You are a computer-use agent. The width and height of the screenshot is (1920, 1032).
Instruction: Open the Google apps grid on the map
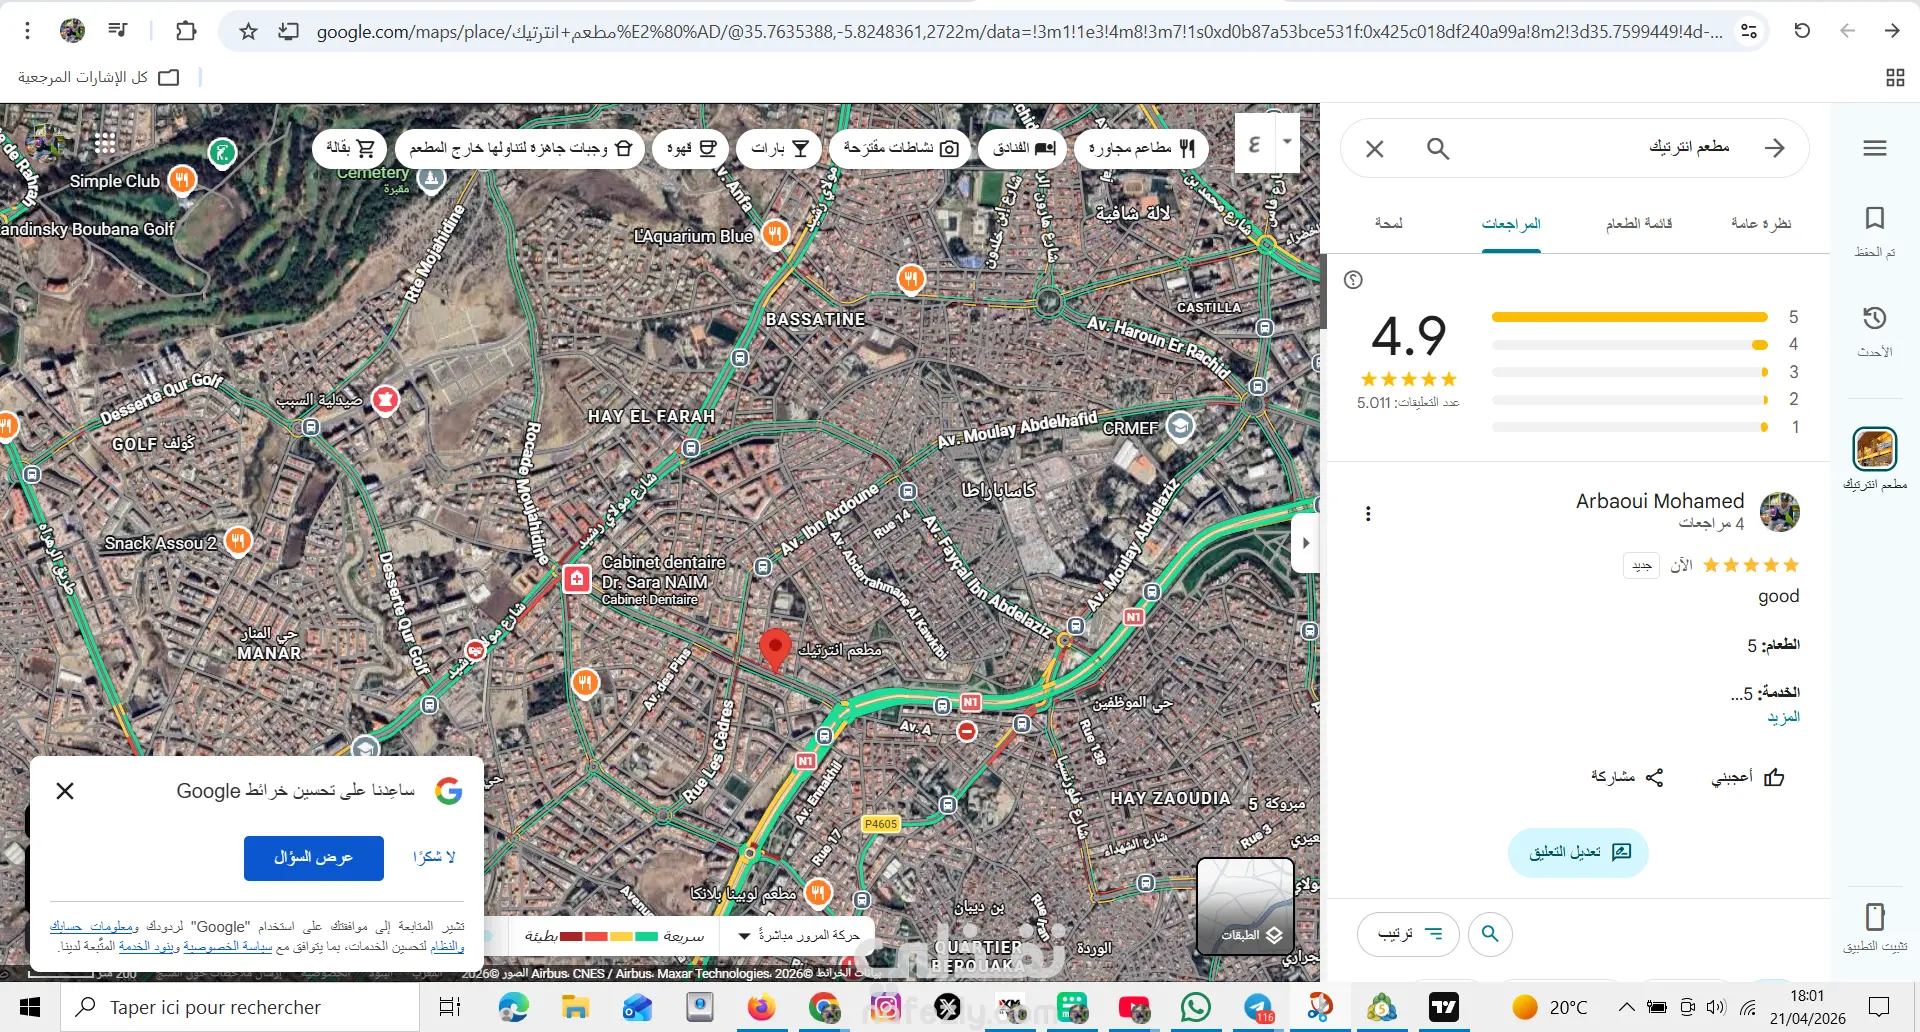(x=105, y=143)
